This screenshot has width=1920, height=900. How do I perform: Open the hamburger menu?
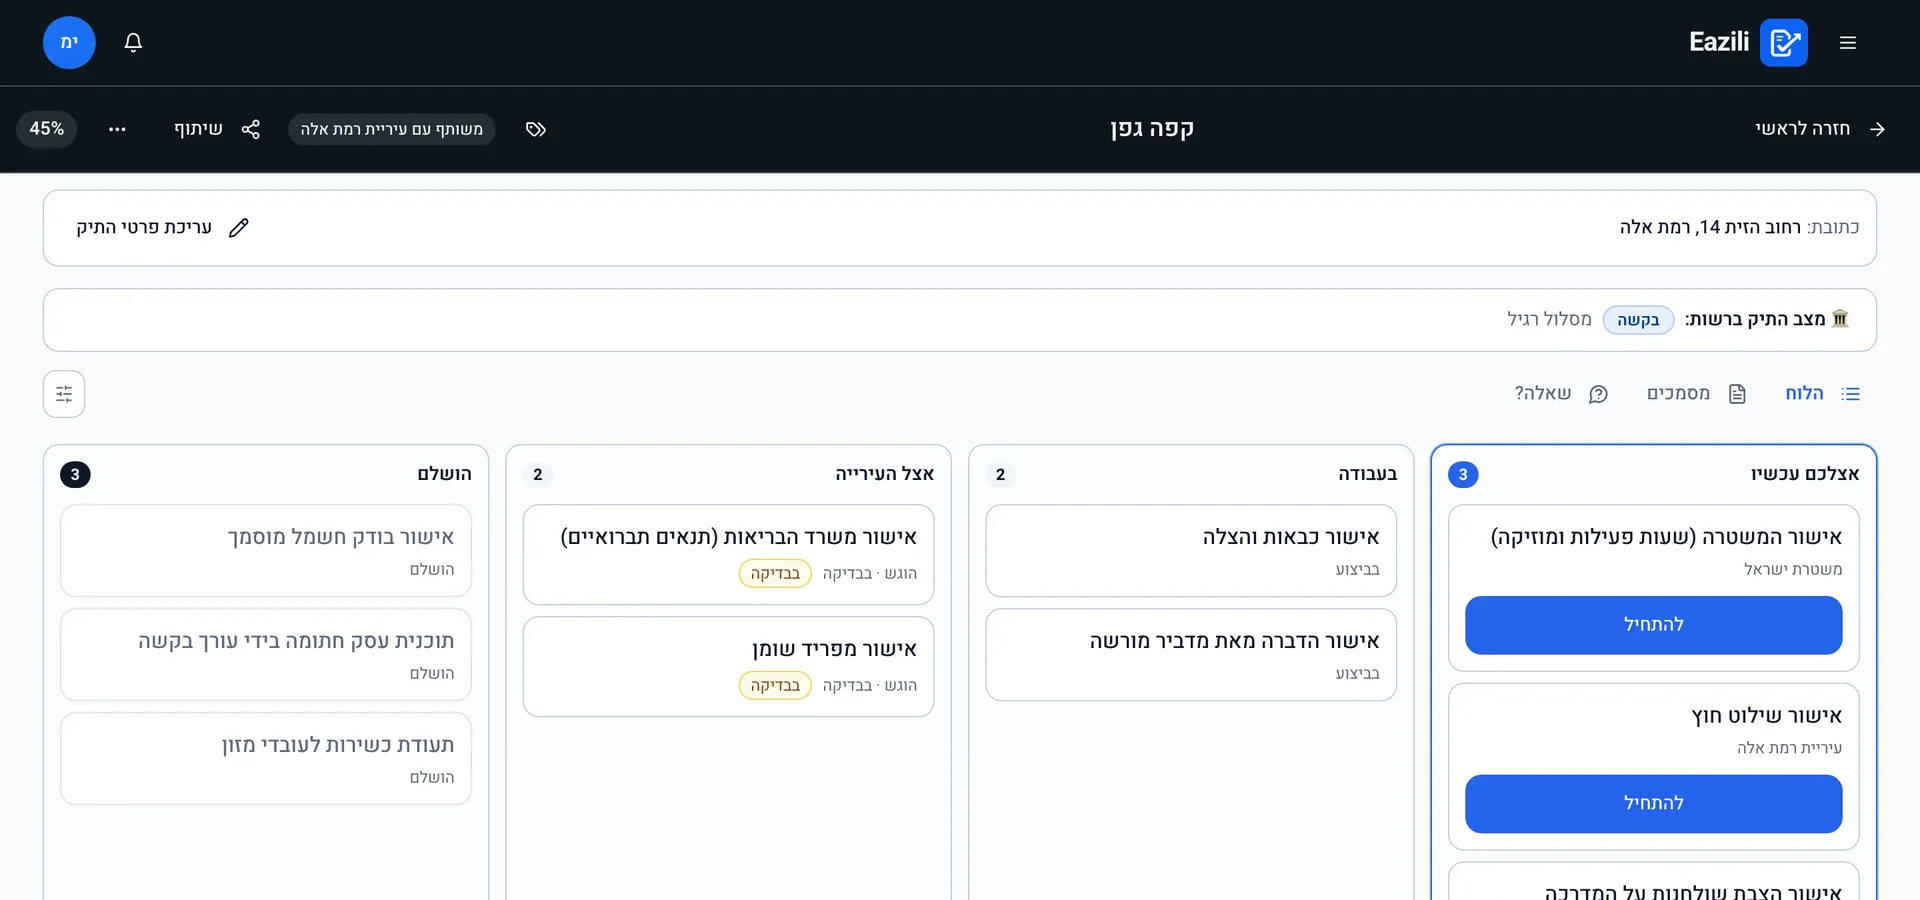[x=1848, y=42]
